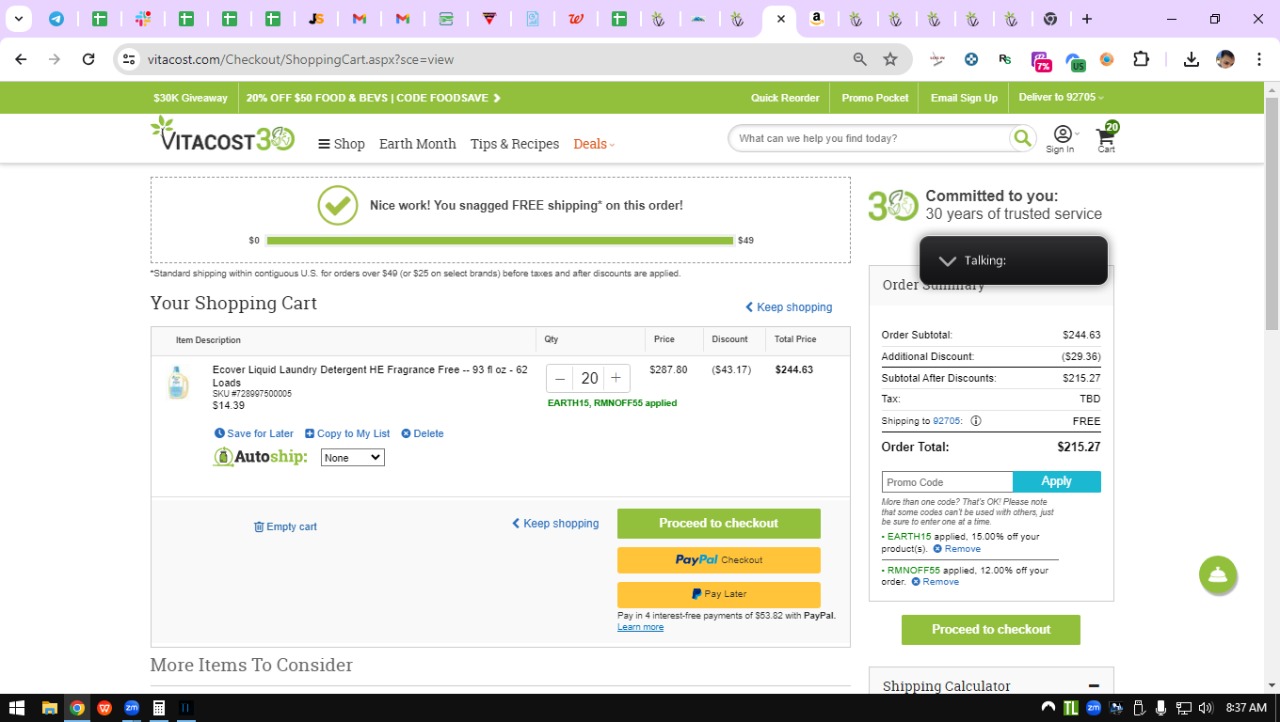
Task: Click the Empty cart link
Action: tap(285, 527)
